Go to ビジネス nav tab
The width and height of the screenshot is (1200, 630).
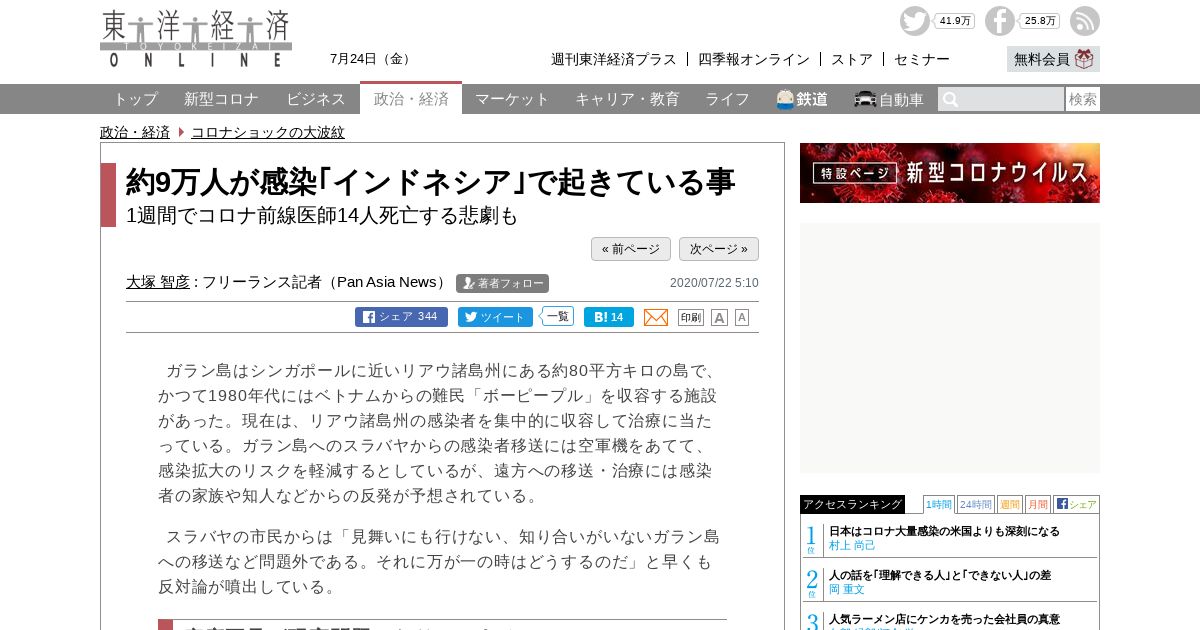click(x=316, y=99)
